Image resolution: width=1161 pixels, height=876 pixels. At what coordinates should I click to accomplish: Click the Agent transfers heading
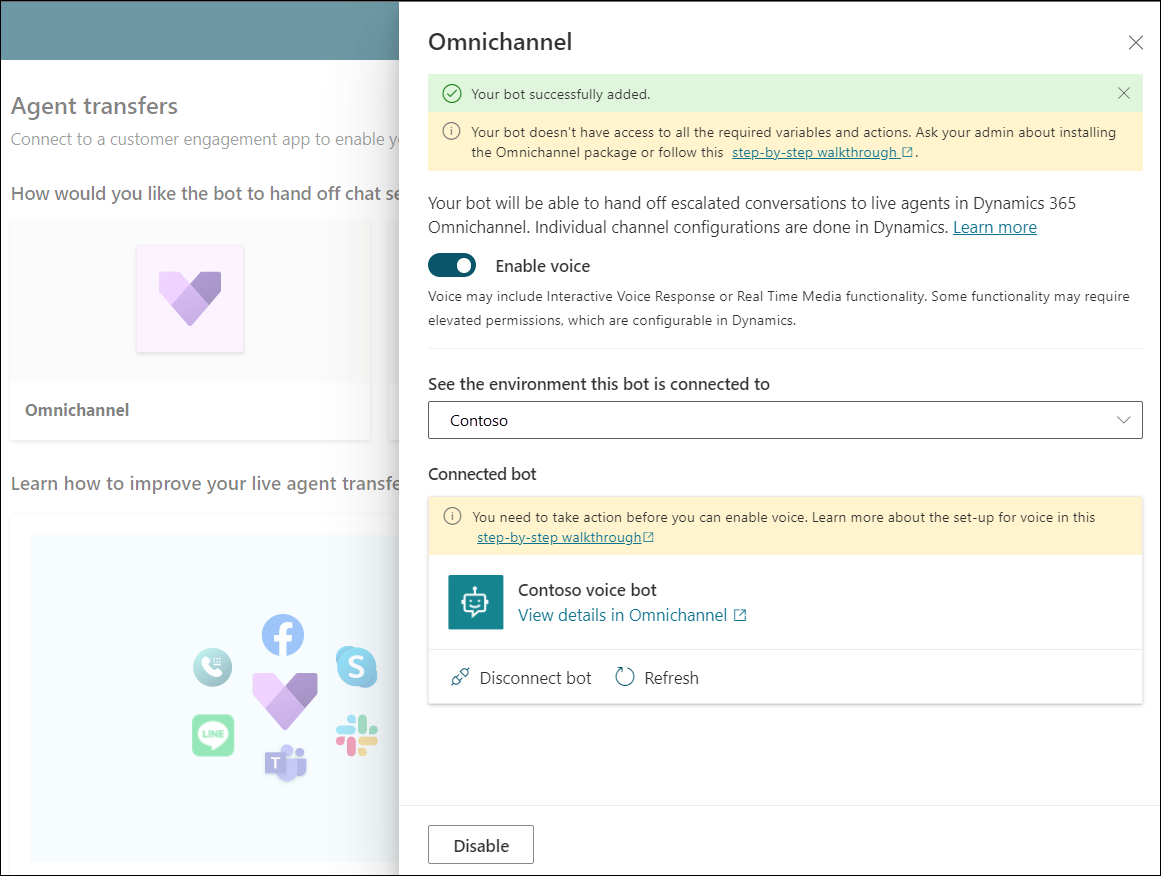pos(94,106)
